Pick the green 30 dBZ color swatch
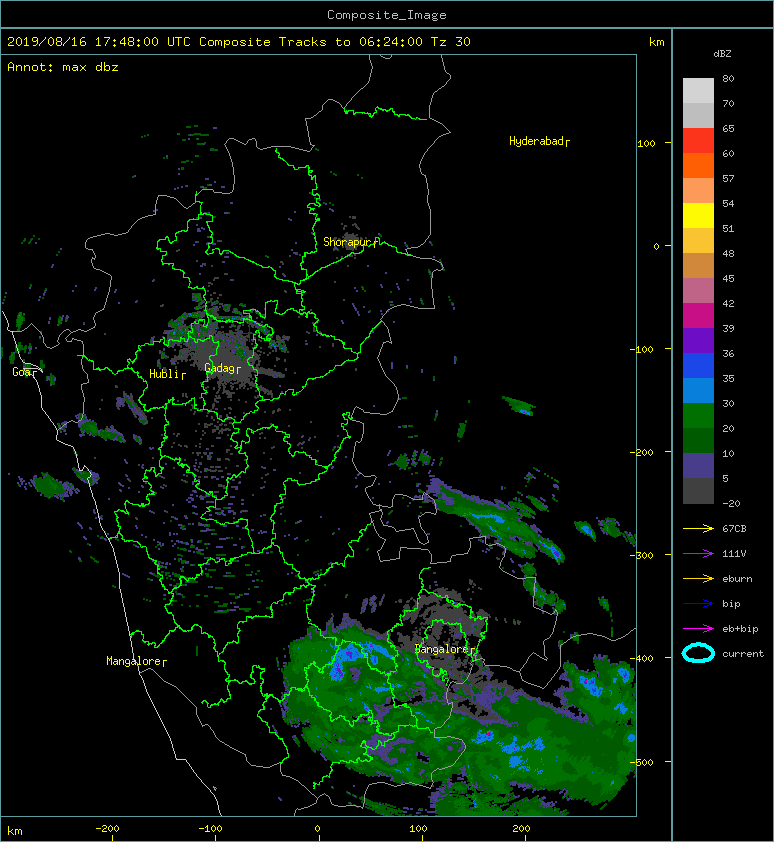 [698, 415]
